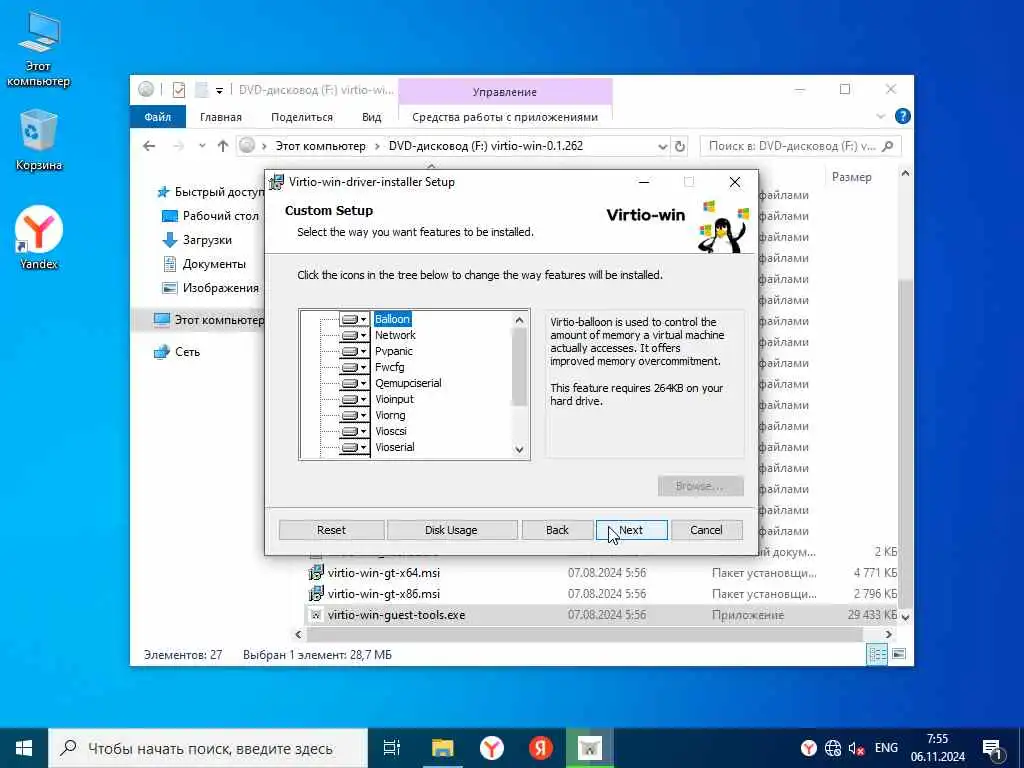Select the Vioinput feature label
Screen dimensions: 1024x768
point(394,399)
